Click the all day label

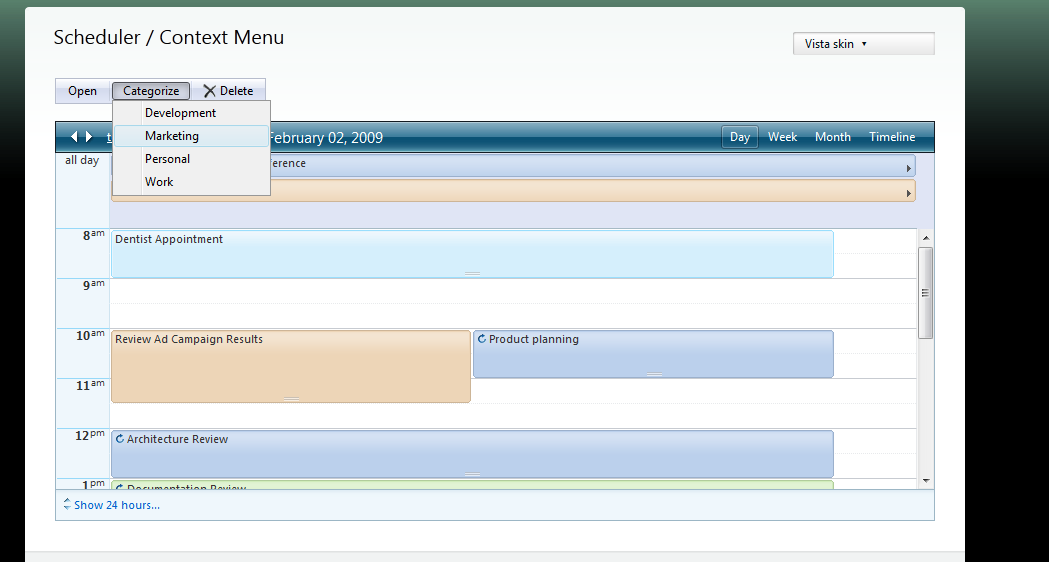pyautogui.click(x=82, y=161)
